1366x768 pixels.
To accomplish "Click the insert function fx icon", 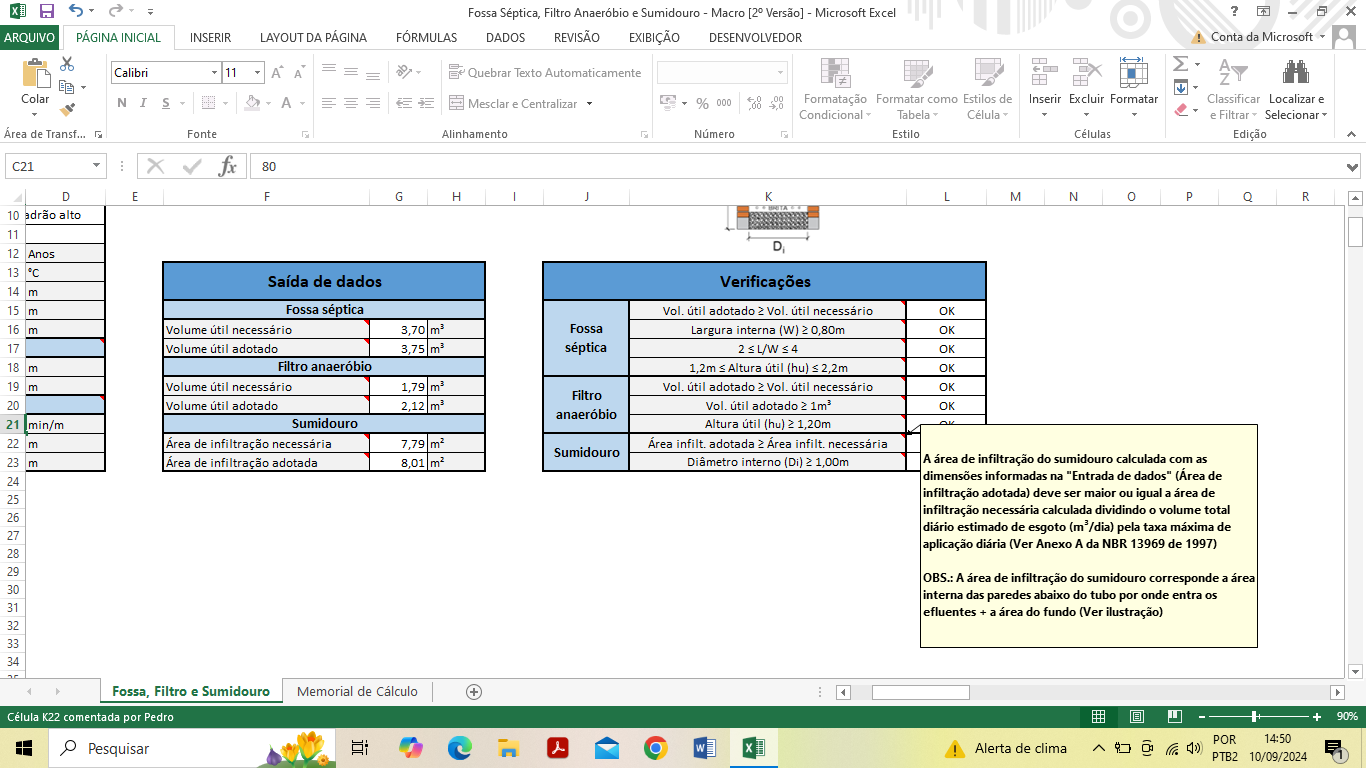I will pos(228,166).
